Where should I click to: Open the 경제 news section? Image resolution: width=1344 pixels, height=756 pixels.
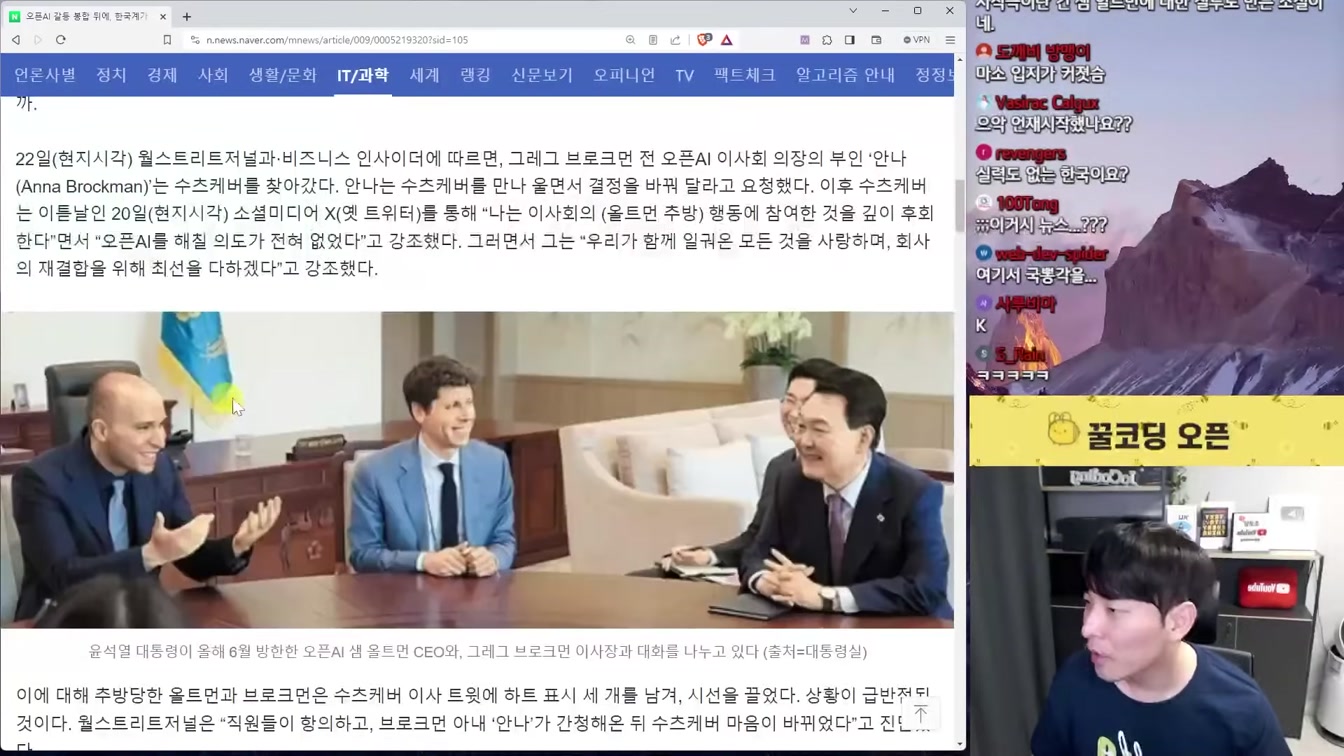pyautogui.click(x=162, y=75)
